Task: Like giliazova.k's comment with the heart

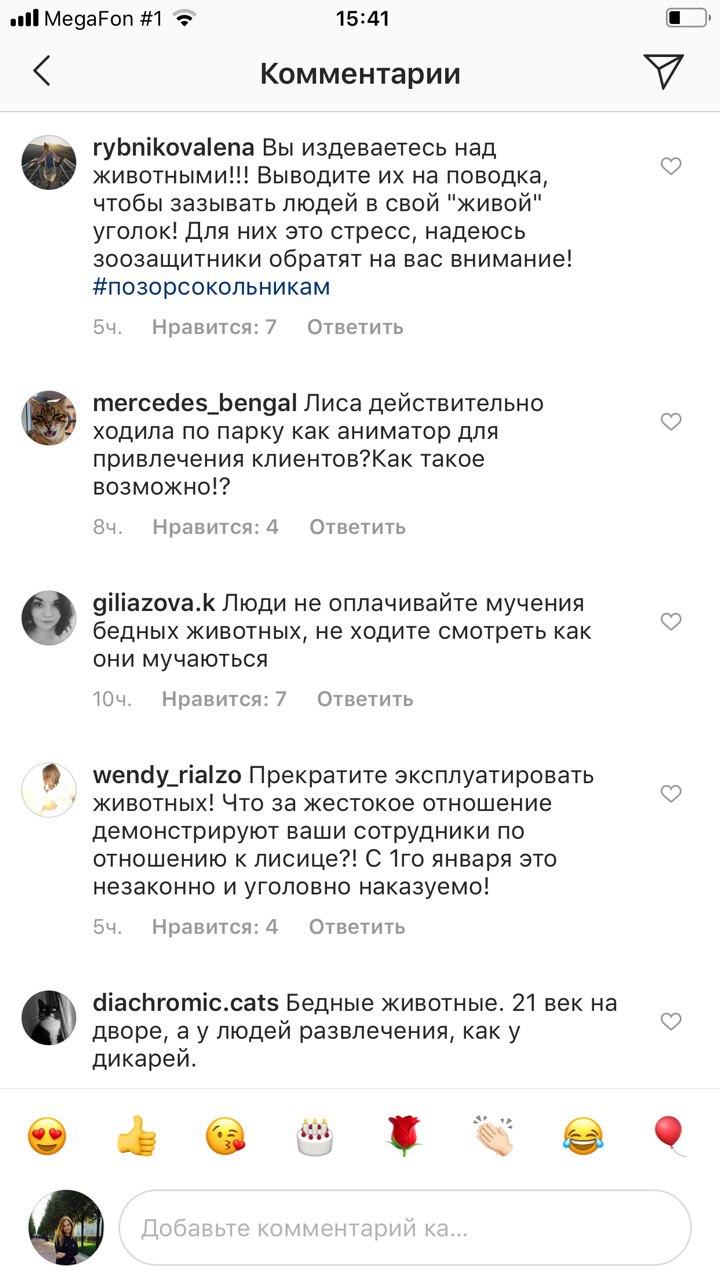Action: pos(671,622)
